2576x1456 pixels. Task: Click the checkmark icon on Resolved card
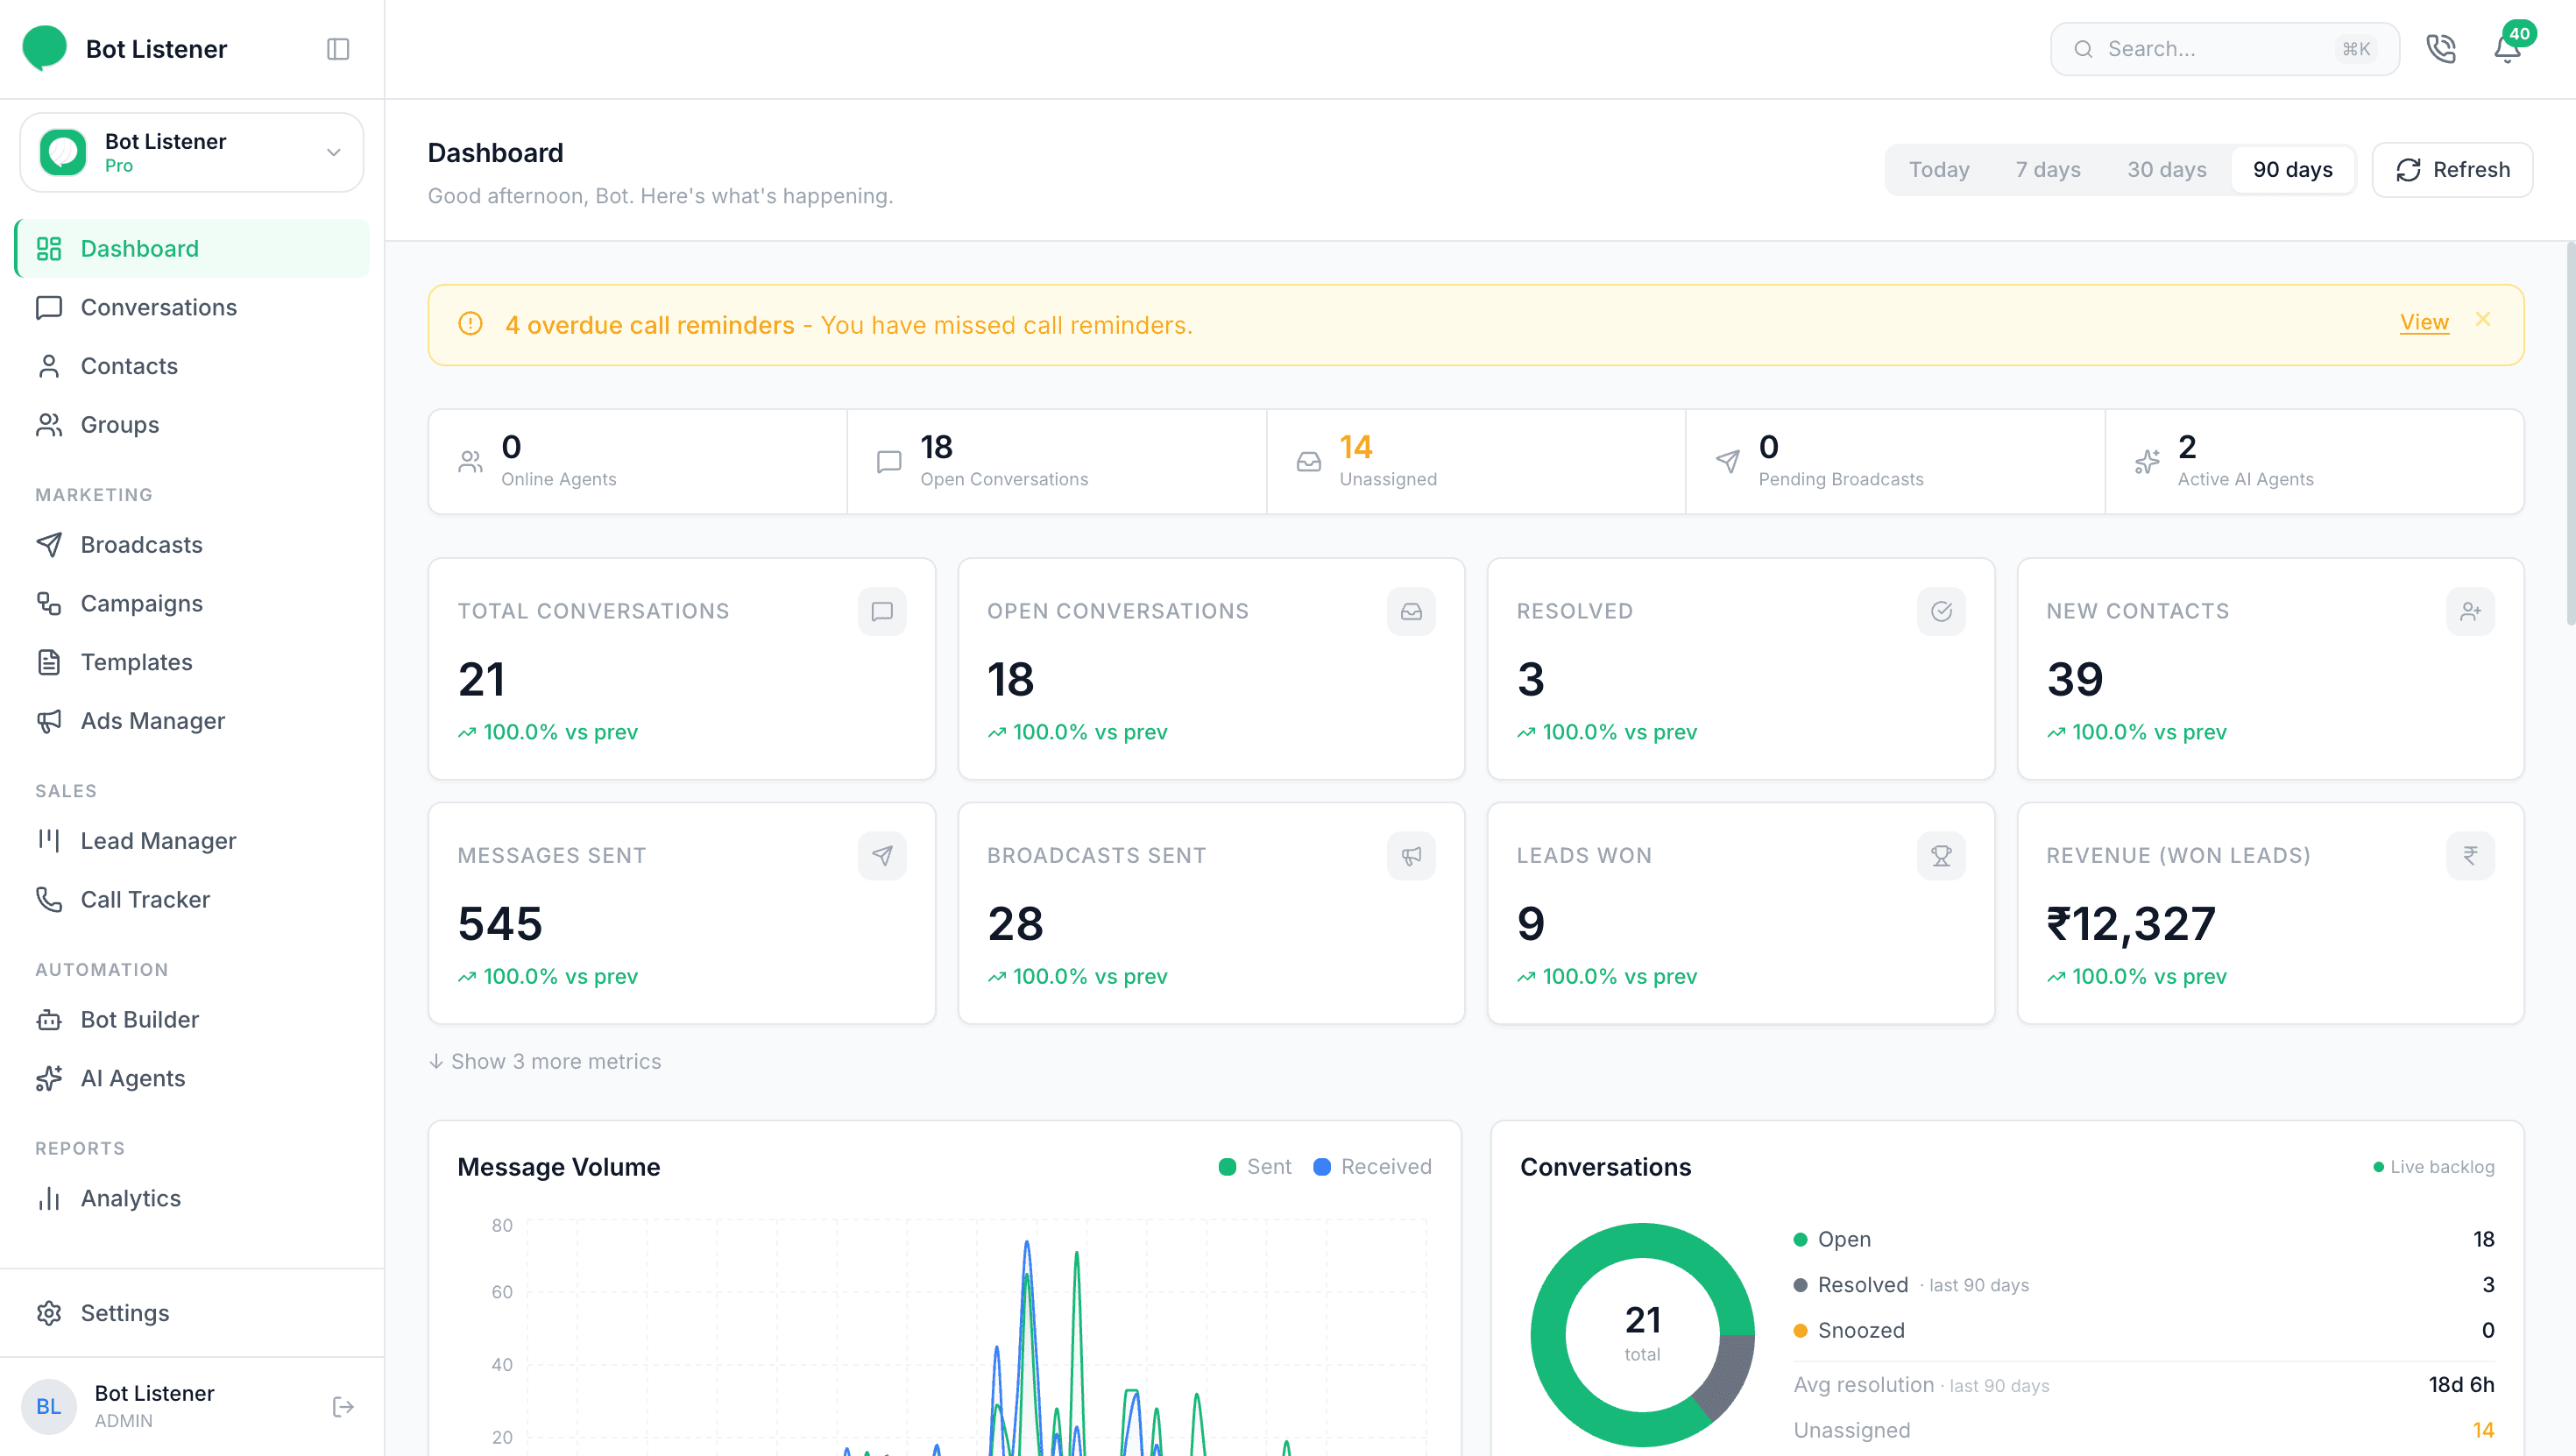[1941, 611]
